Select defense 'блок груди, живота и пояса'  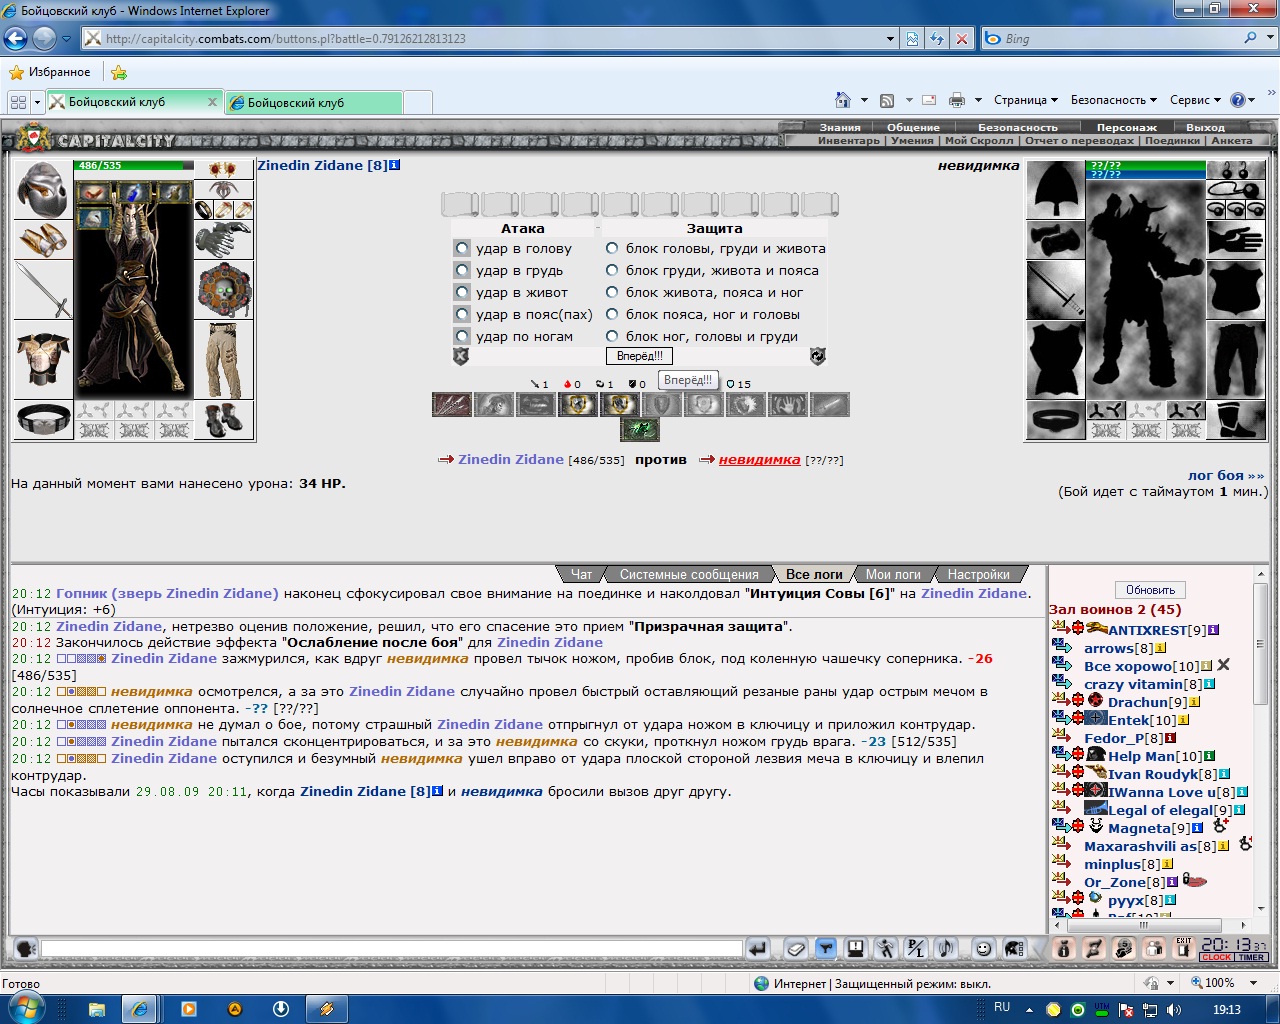point(612,270)
